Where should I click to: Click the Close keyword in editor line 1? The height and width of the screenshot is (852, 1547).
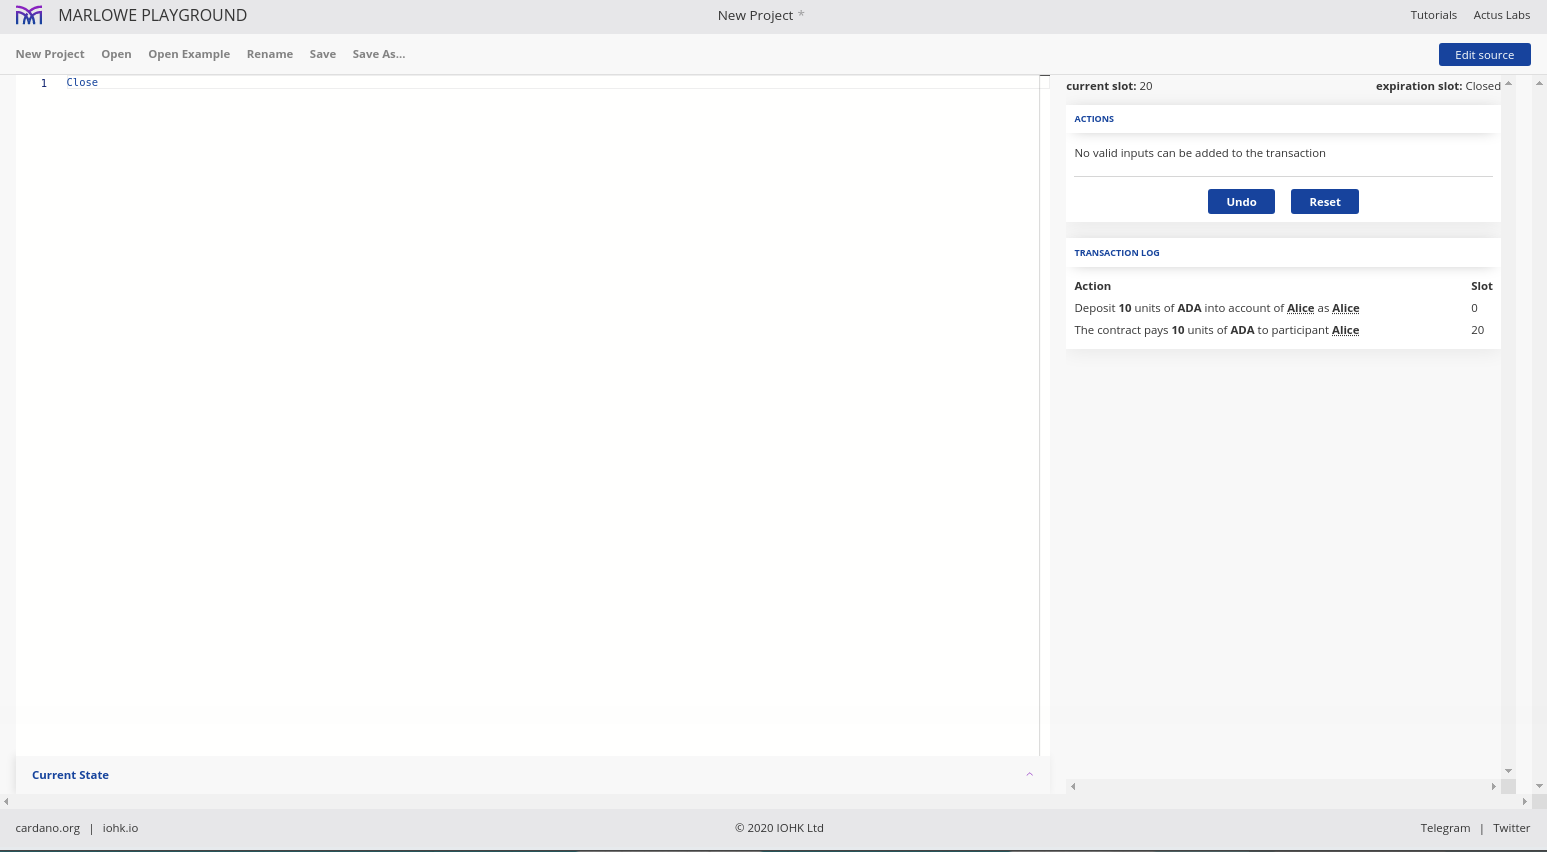click(82, 82)
